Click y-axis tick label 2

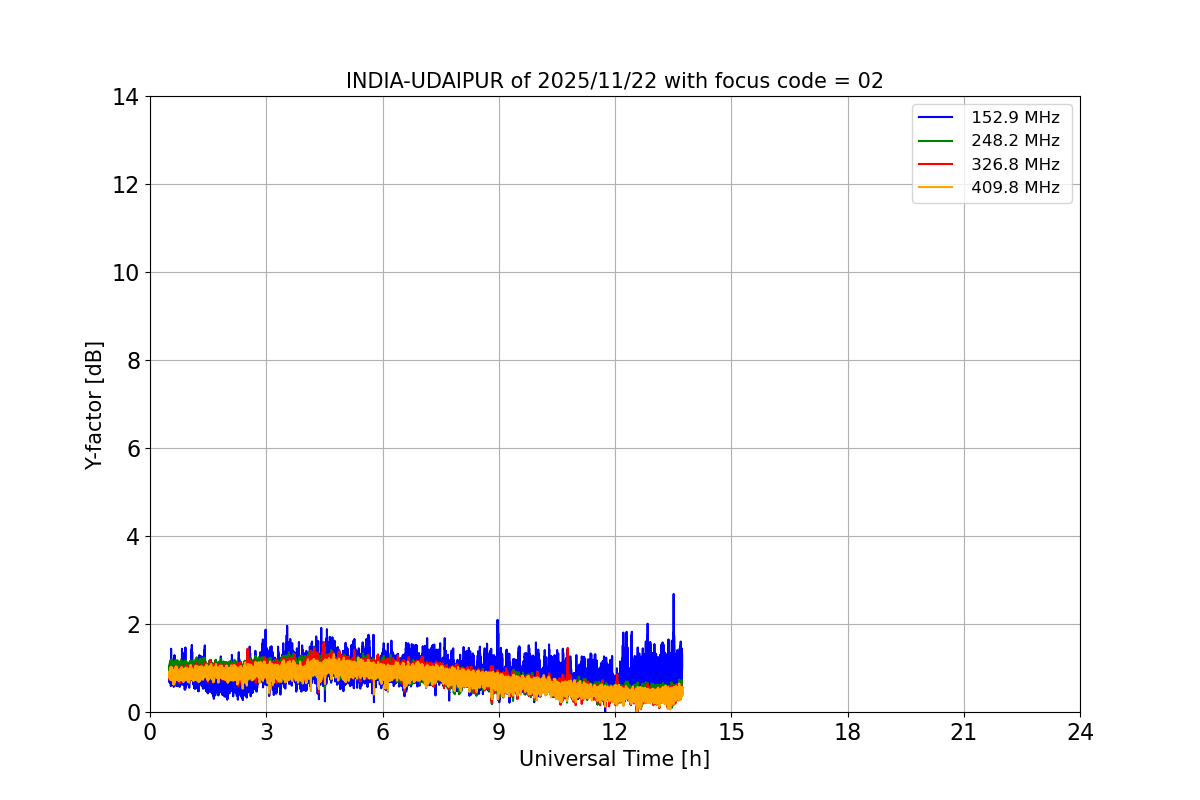pos(131,625)
